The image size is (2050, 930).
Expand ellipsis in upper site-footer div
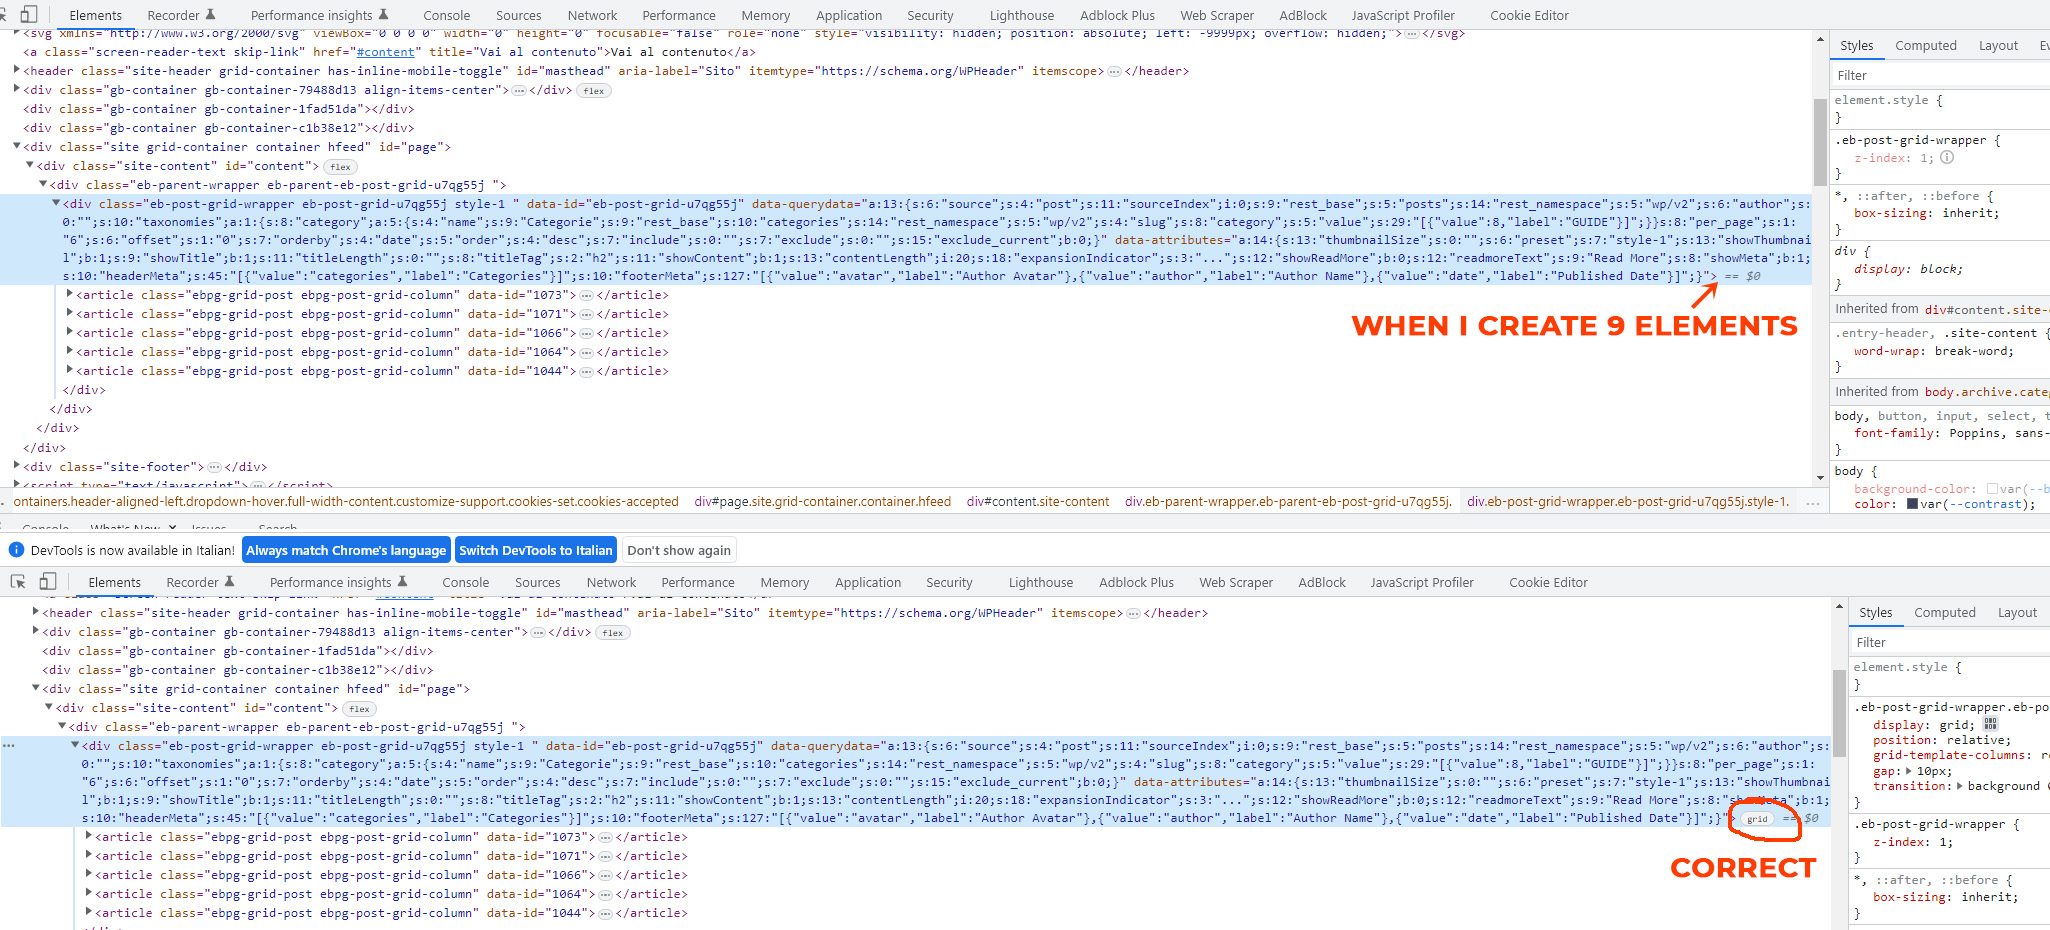(214, 467)
